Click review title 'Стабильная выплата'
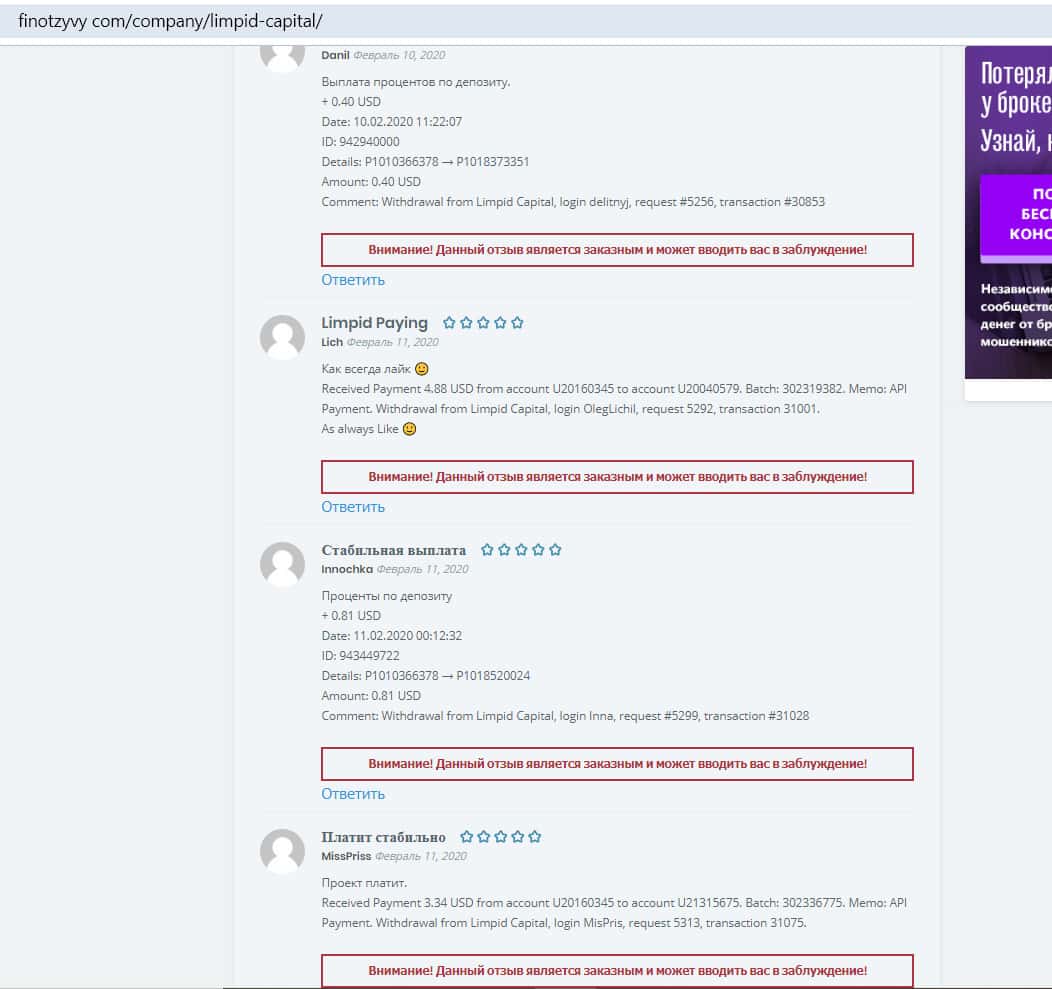 click(394, 550)
